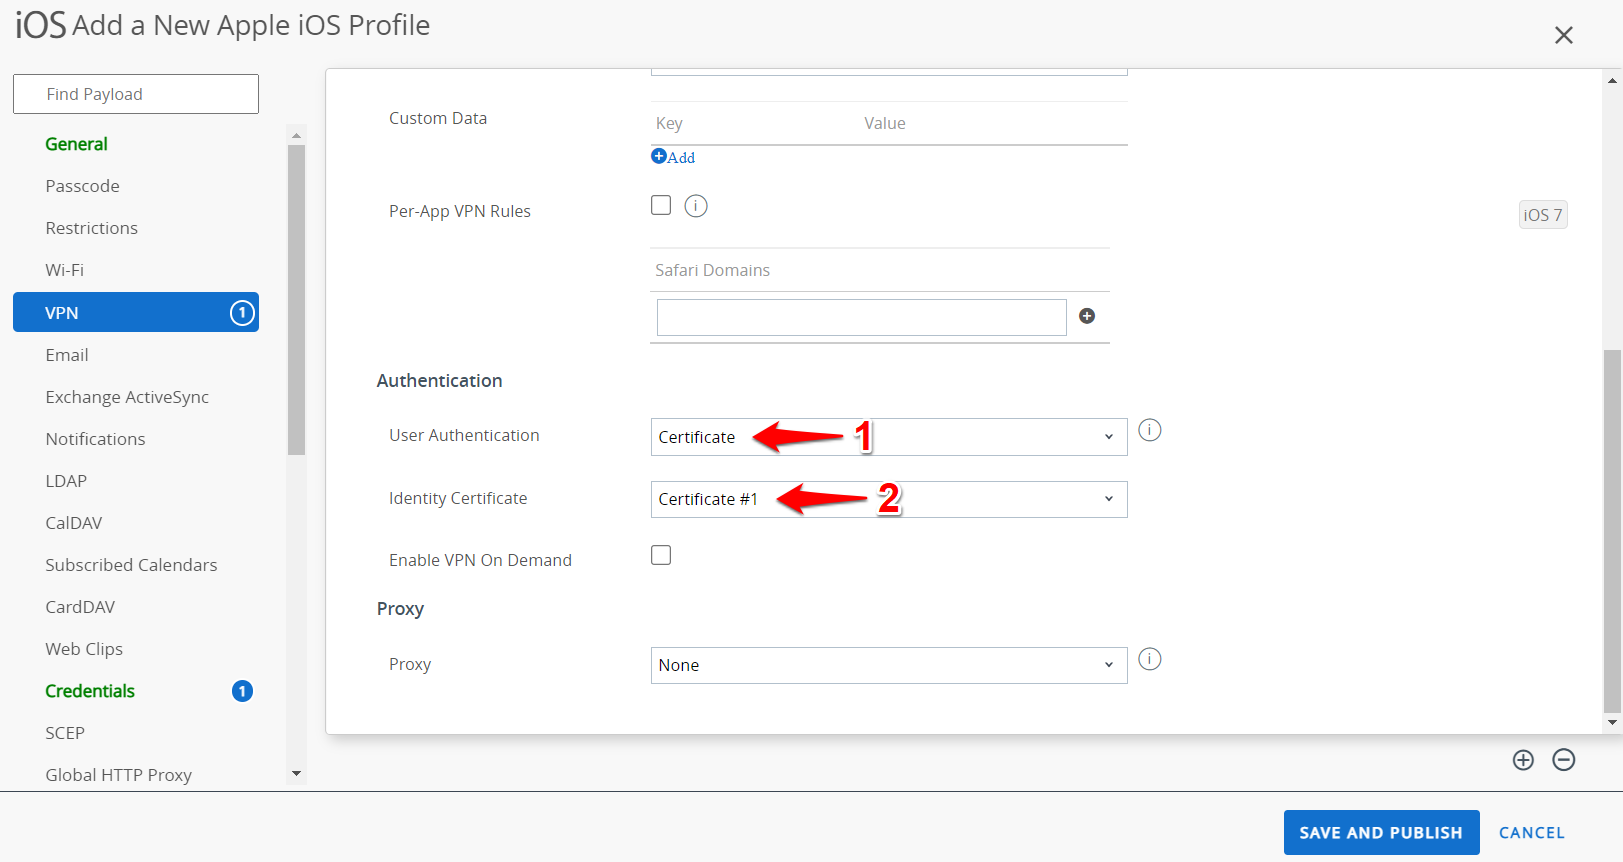
Task: Click the iOS 7 tag
Action: coord(1543,215)
